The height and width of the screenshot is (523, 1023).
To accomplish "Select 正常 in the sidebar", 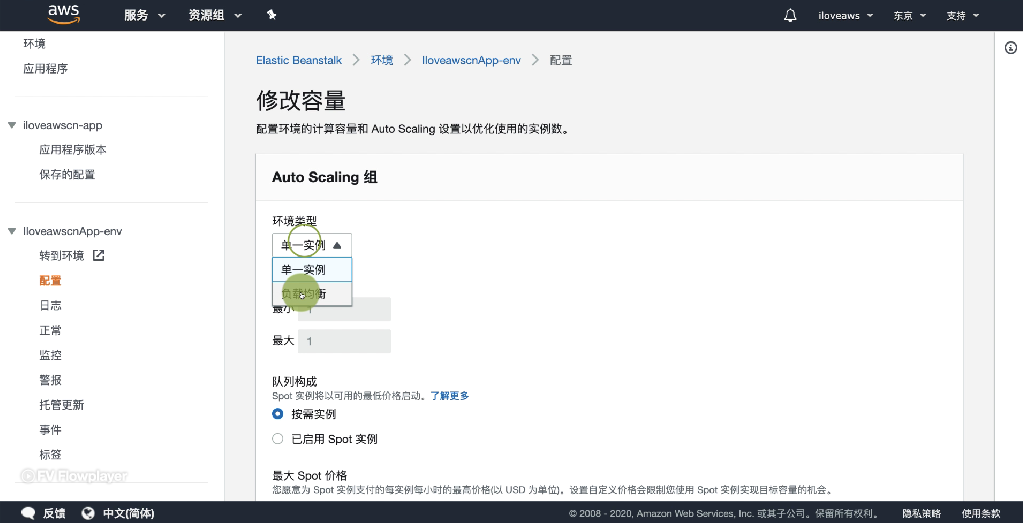I will (50, 331).
